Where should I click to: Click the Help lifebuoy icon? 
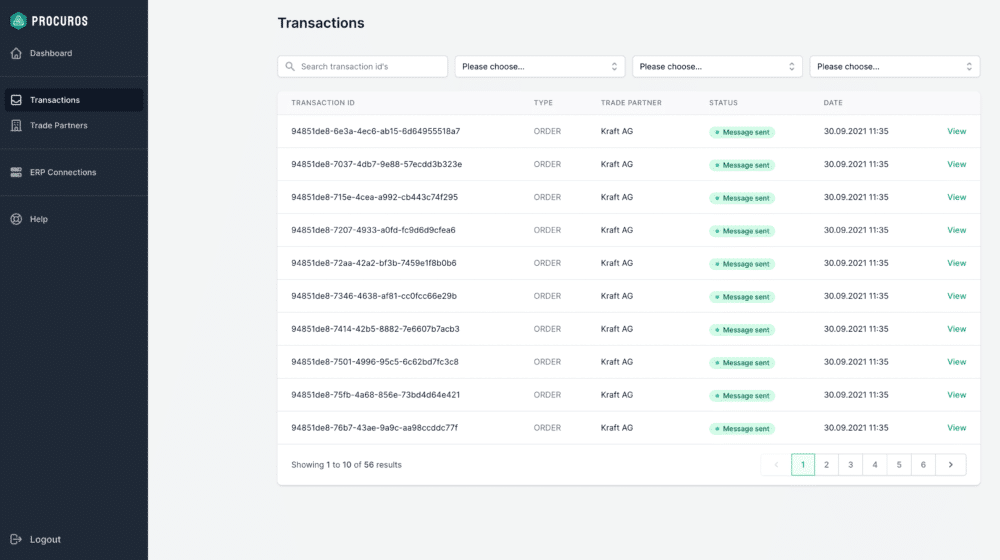tap(17, 219)
